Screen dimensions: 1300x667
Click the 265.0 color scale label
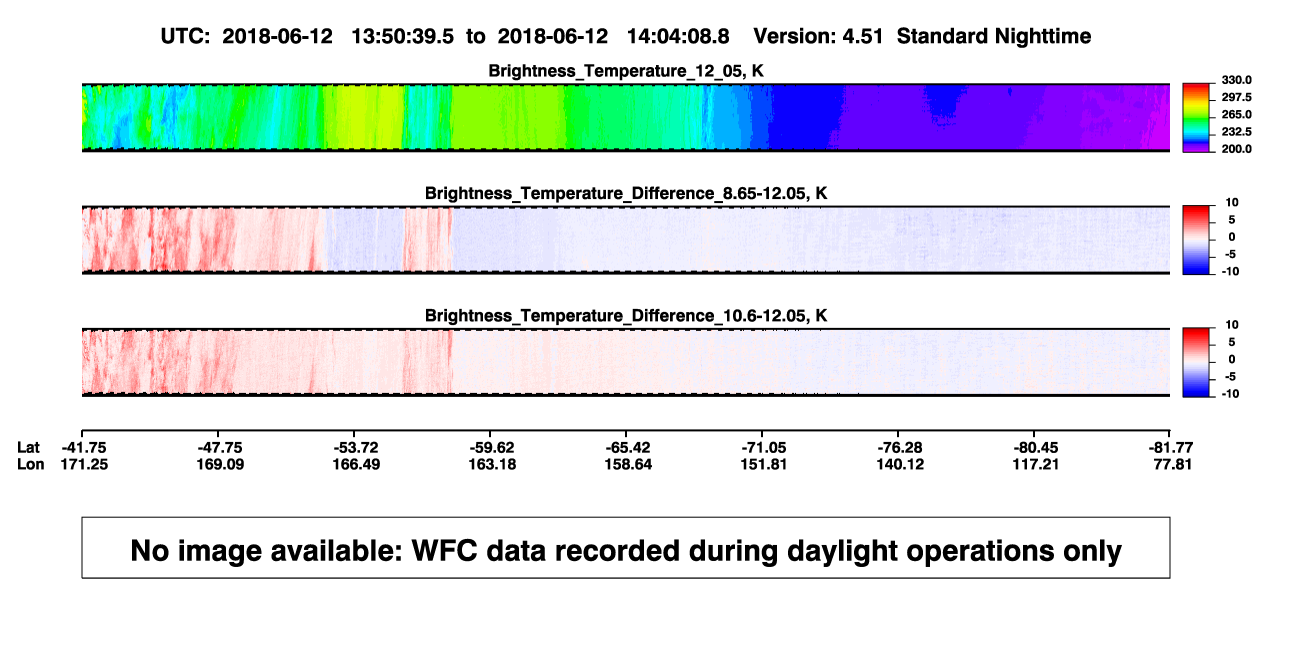tap(1237, 115)
